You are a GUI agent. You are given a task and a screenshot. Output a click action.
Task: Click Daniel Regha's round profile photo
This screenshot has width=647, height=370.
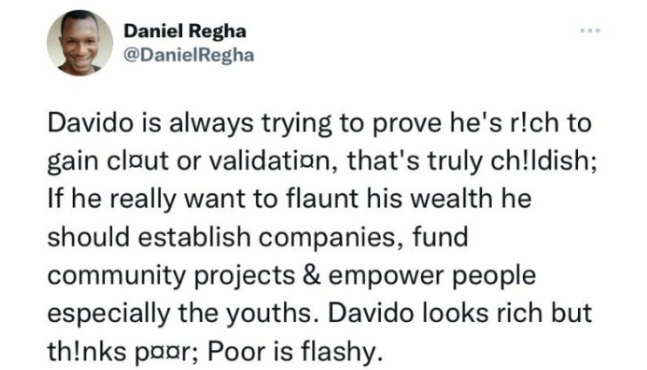tap(80, 42)
